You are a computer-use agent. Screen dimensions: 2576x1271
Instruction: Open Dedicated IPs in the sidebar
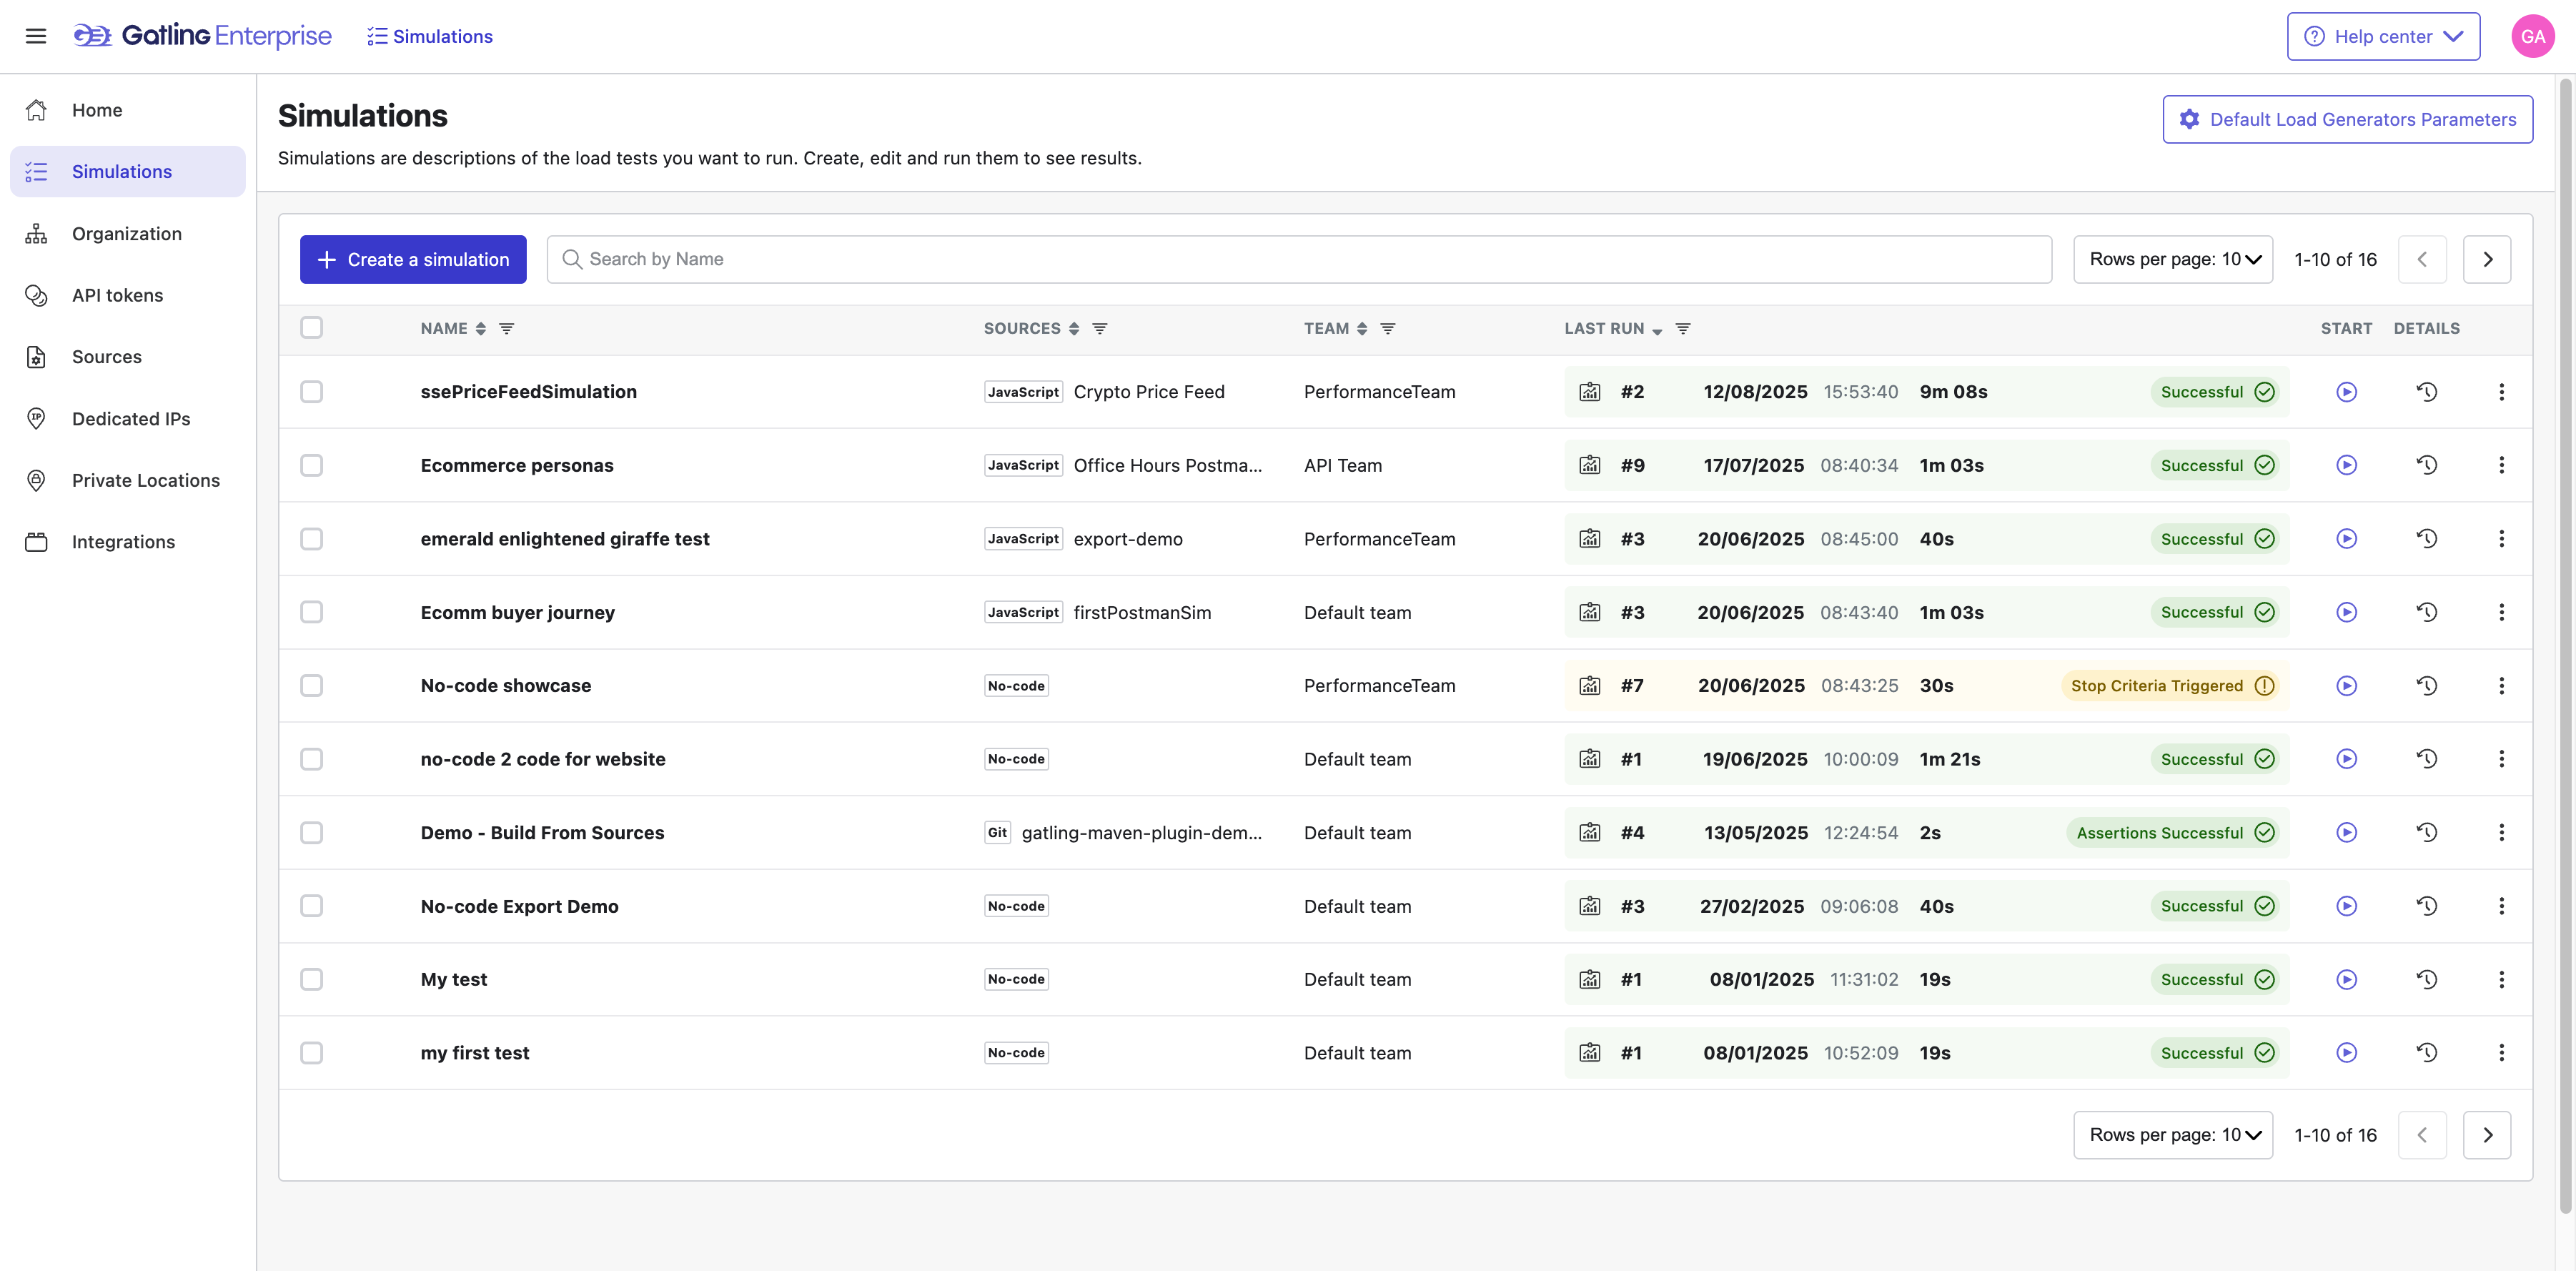click(x=128, y=419)
